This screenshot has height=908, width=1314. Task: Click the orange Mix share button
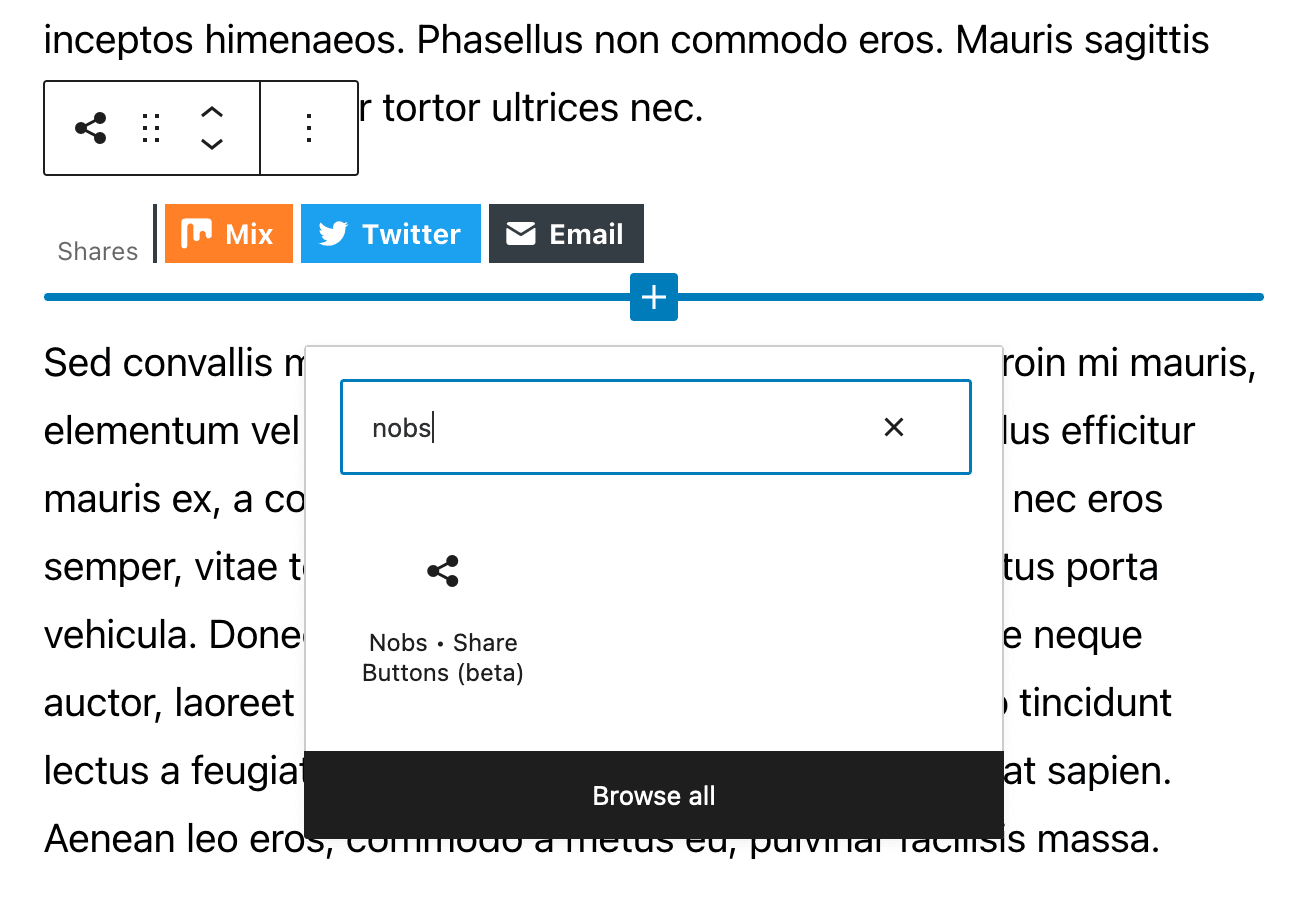[x=228, y=233]
